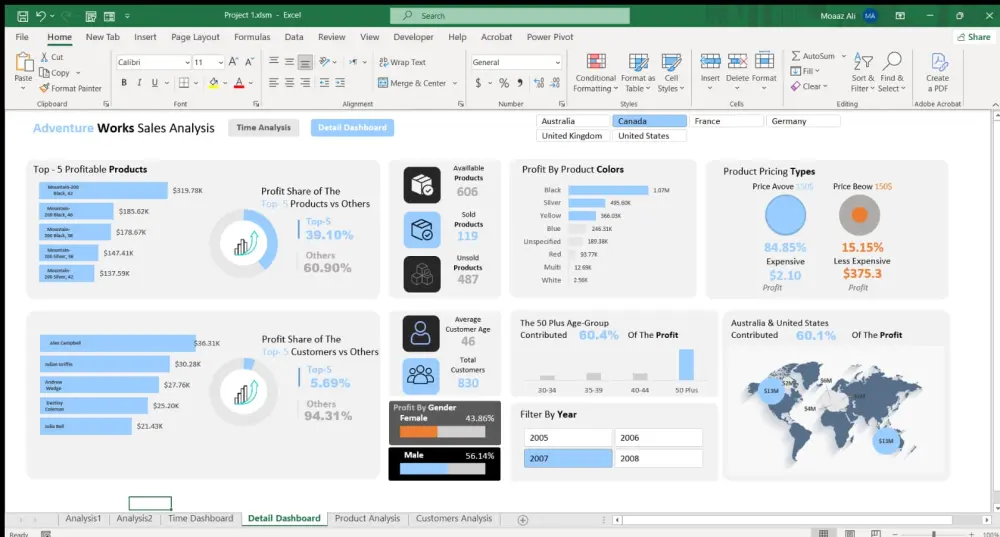The image size is (1000, 537).
Task: Click the Delete cells icon
Action: pyautogui.click(x=737, y=61)
